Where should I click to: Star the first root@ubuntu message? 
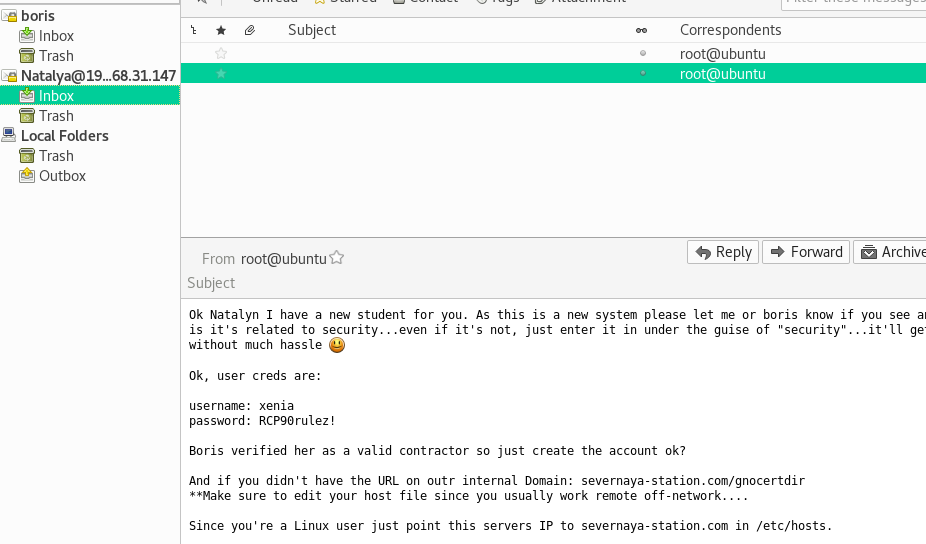pyautogui.click(x=221, y=53)
